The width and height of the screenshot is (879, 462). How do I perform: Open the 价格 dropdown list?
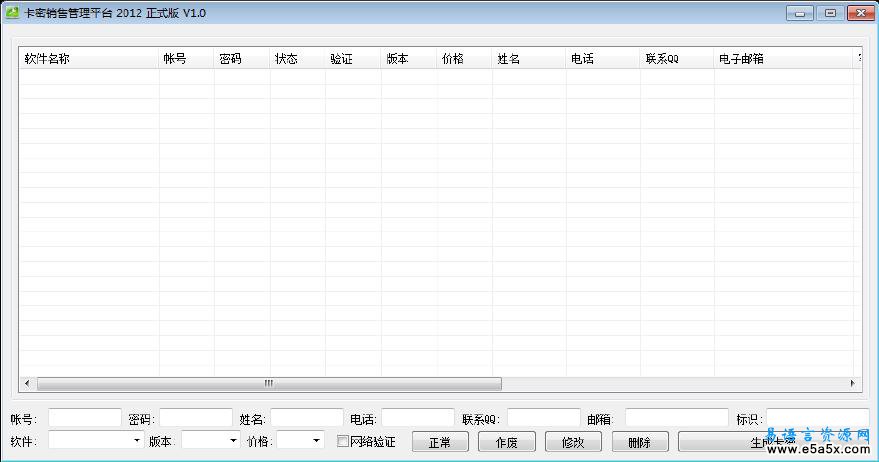click(x=316, y=441)
